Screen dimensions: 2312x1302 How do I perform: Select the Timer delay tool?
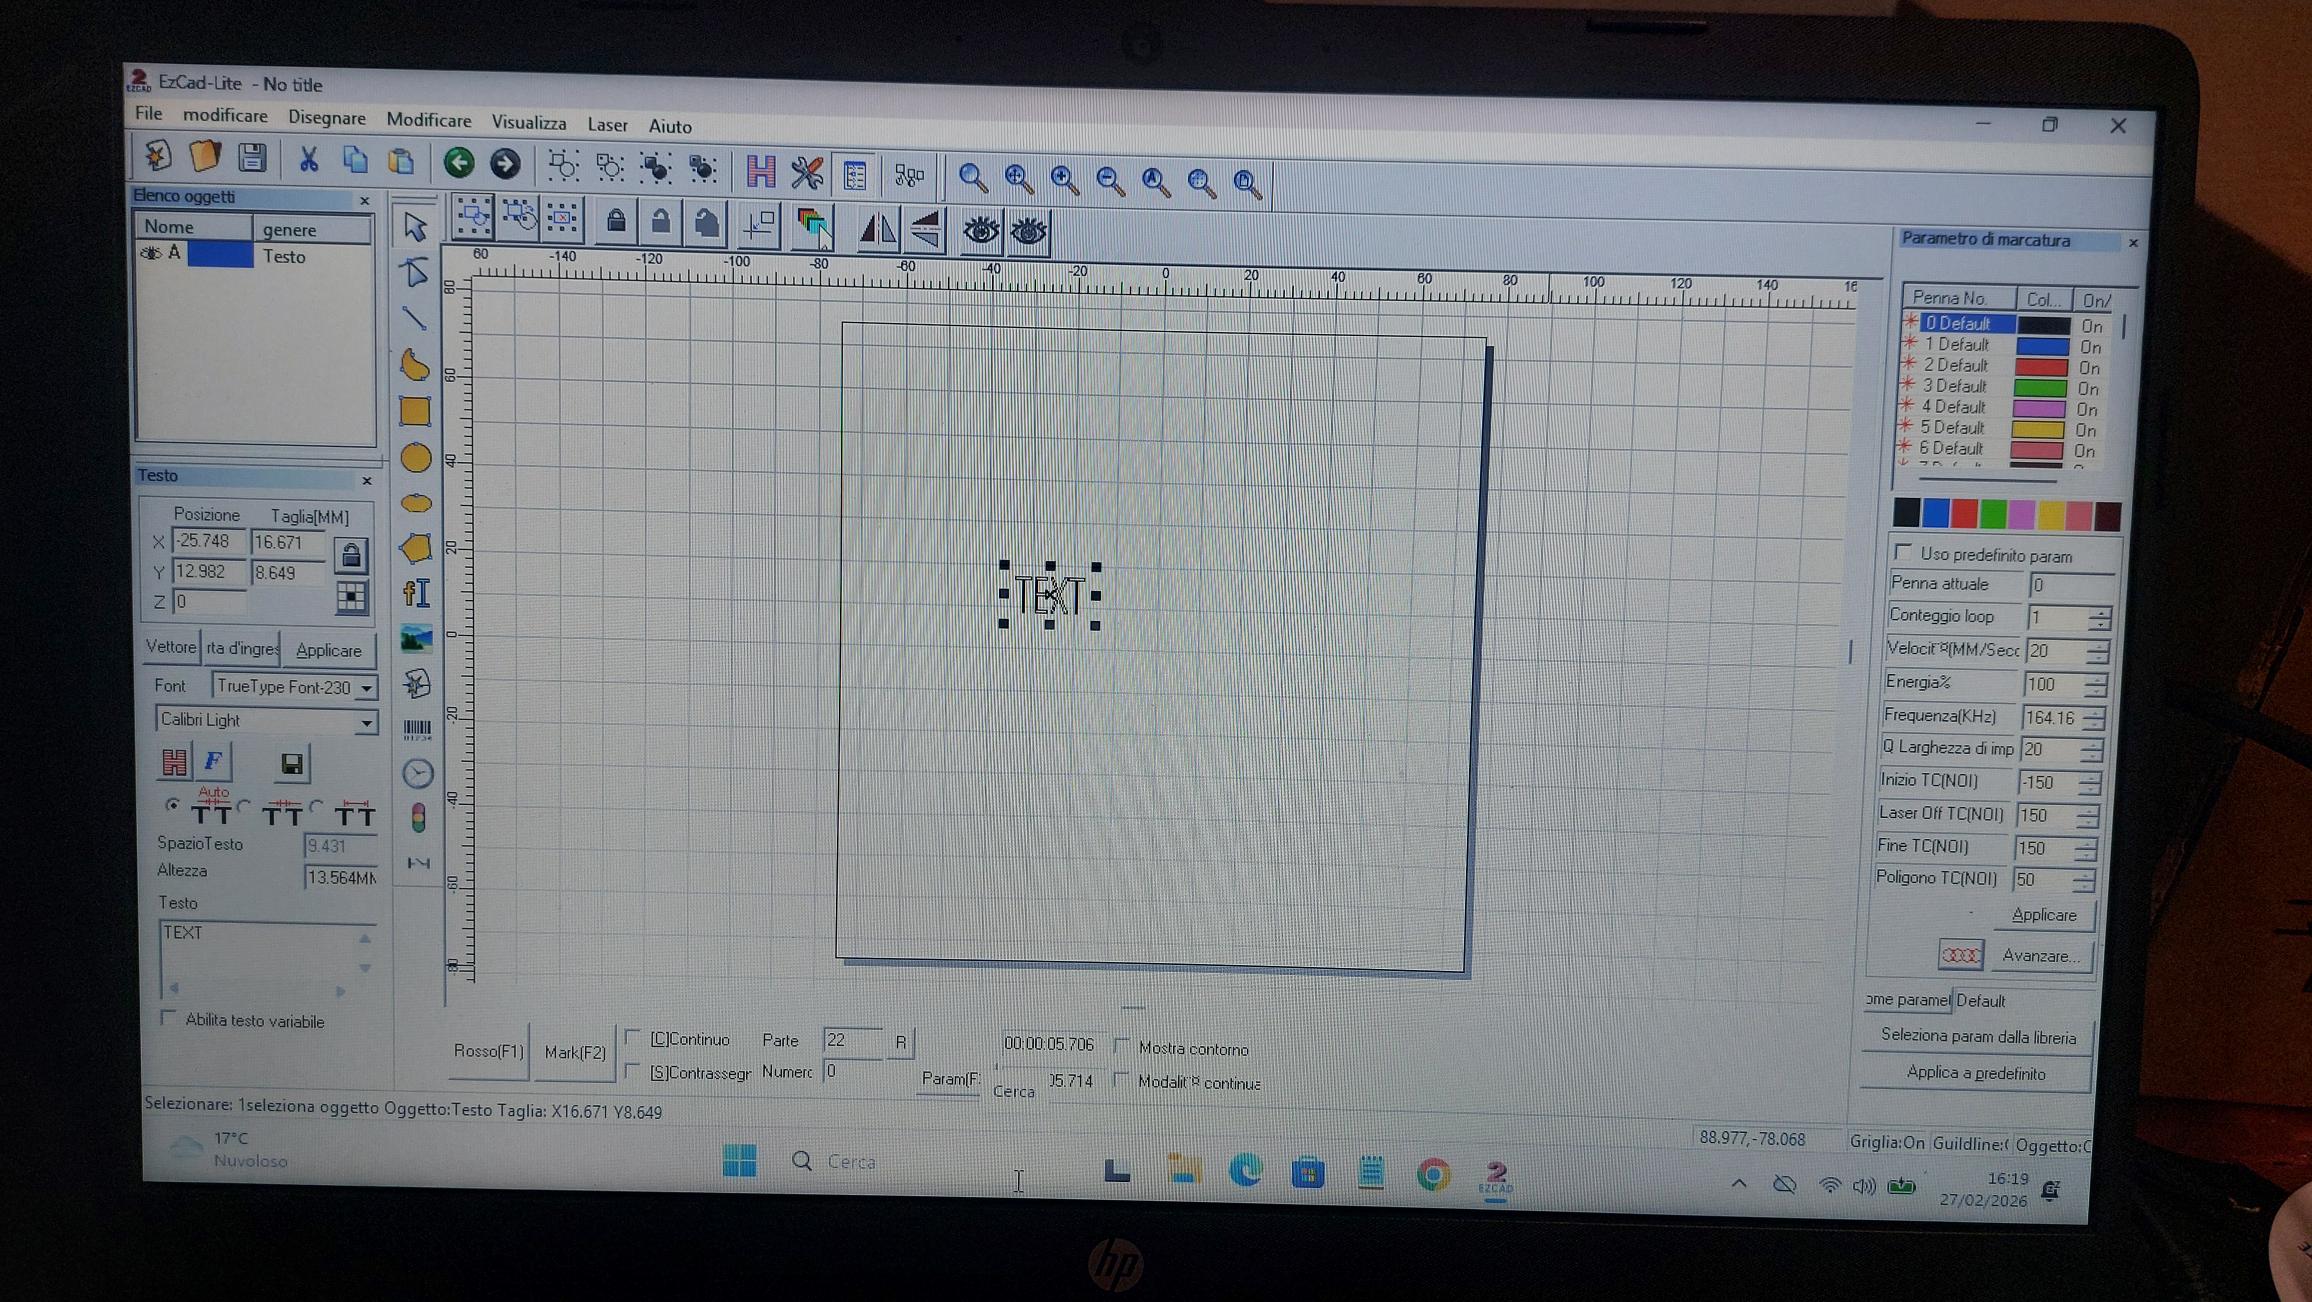pyautogui.click(x=418, y=773)
